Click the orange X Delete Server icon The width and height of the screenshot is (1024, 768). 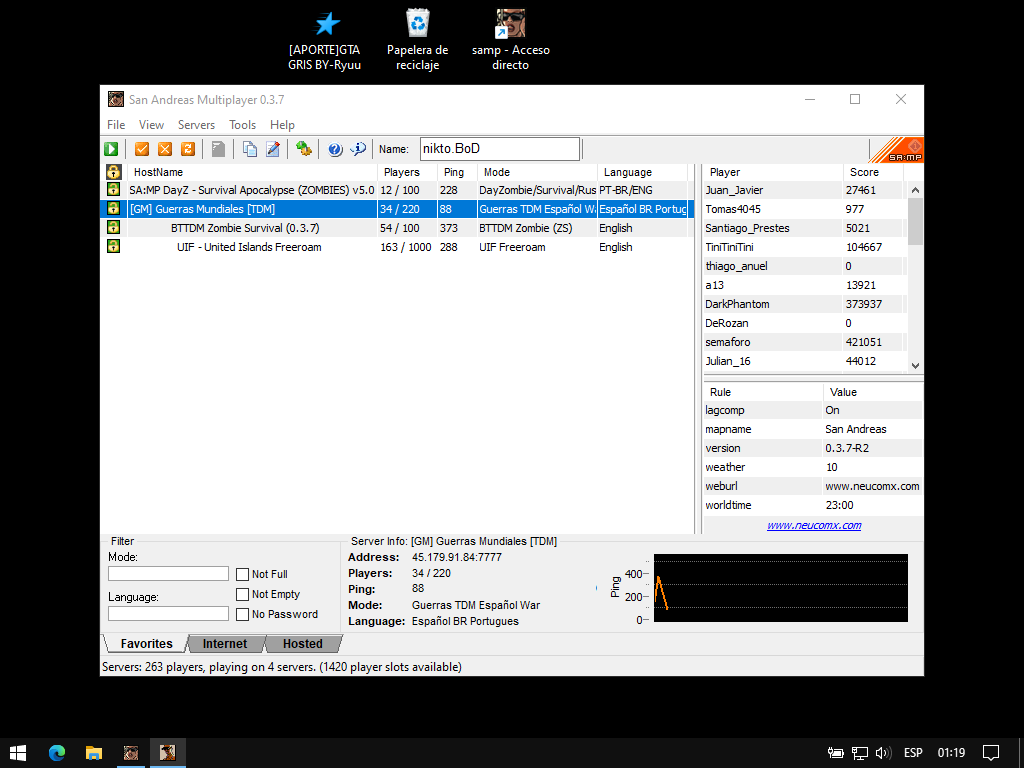pyautogui.click(x=165, y=149)
